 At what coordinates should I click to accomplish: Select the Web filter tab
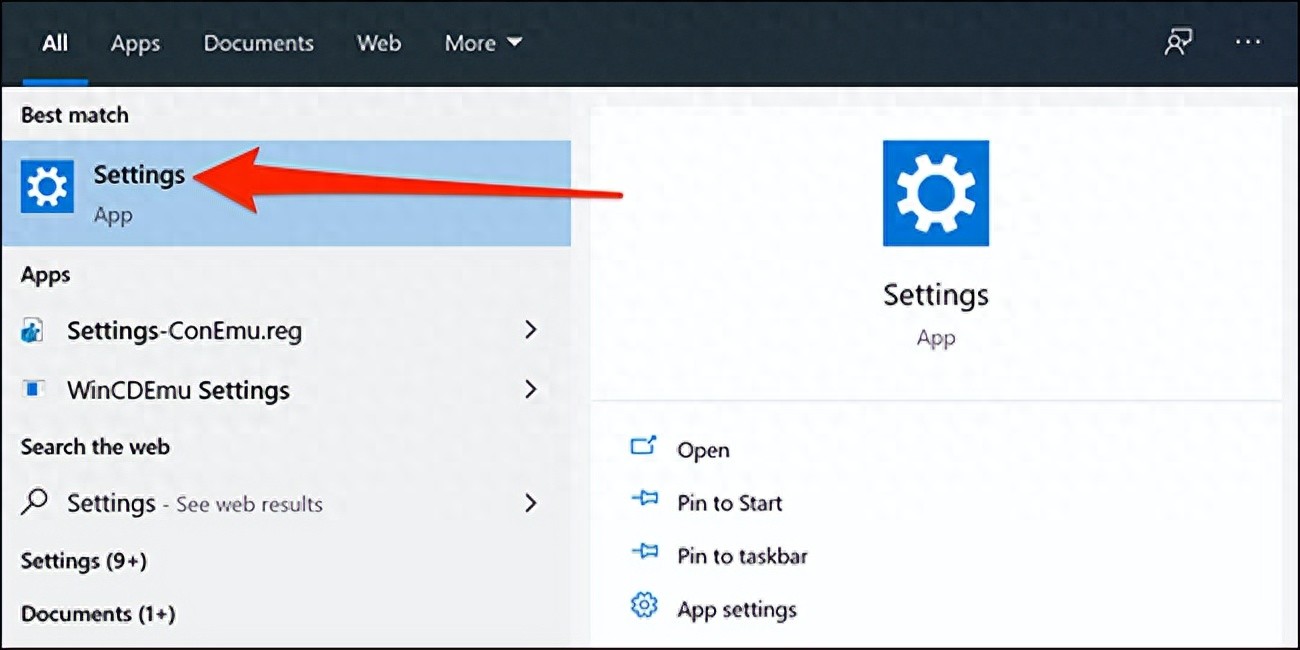coord(379,43)
